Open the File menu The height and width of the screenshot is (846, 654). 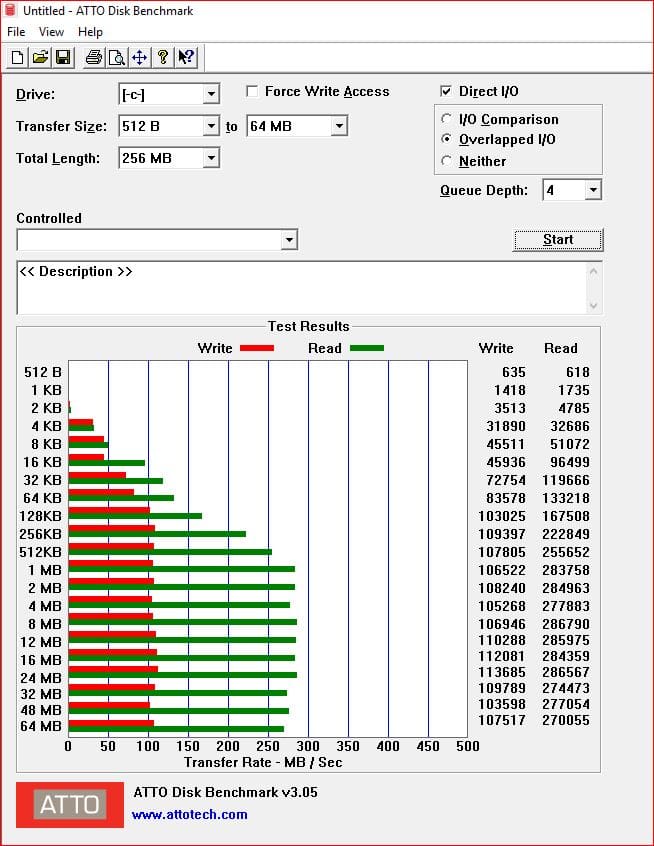point(16,32)
